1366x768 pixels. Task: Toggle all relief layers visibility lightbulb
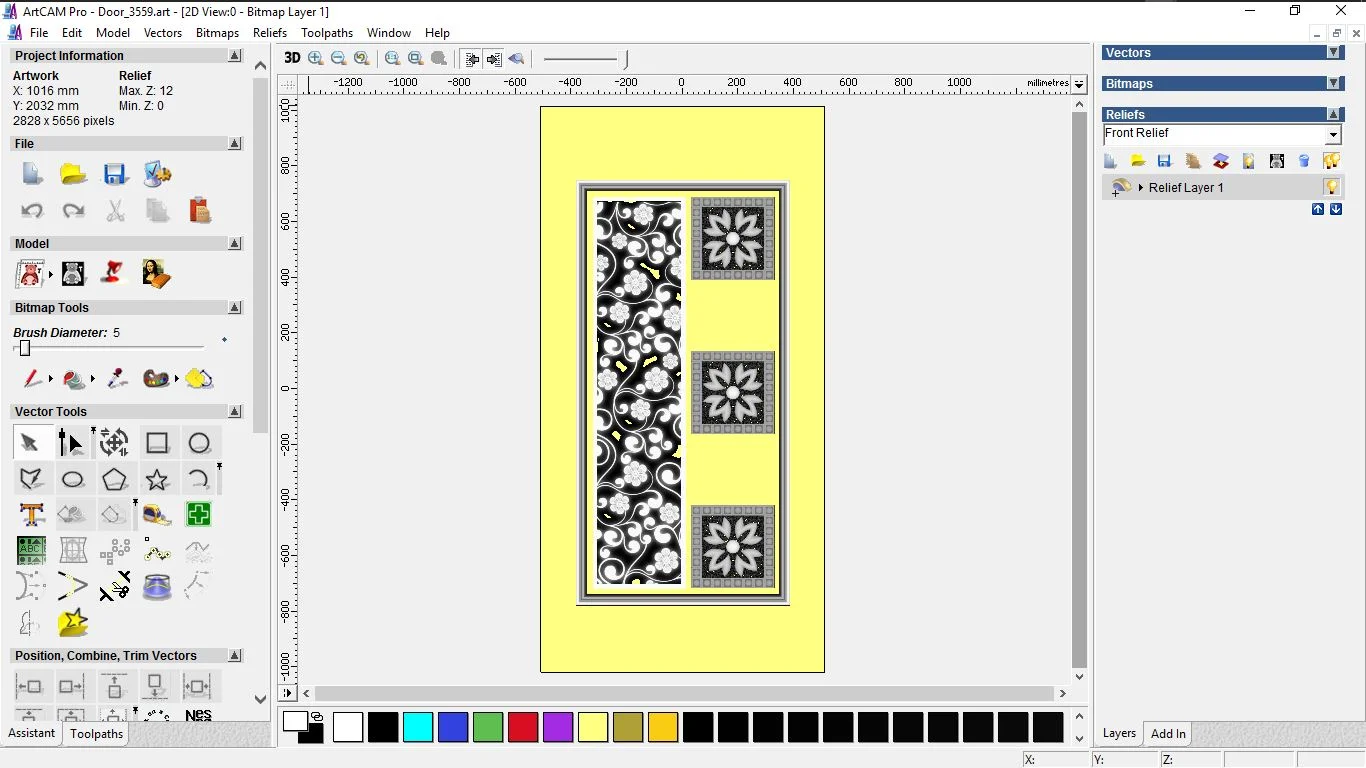click(x=1331, y=161)
